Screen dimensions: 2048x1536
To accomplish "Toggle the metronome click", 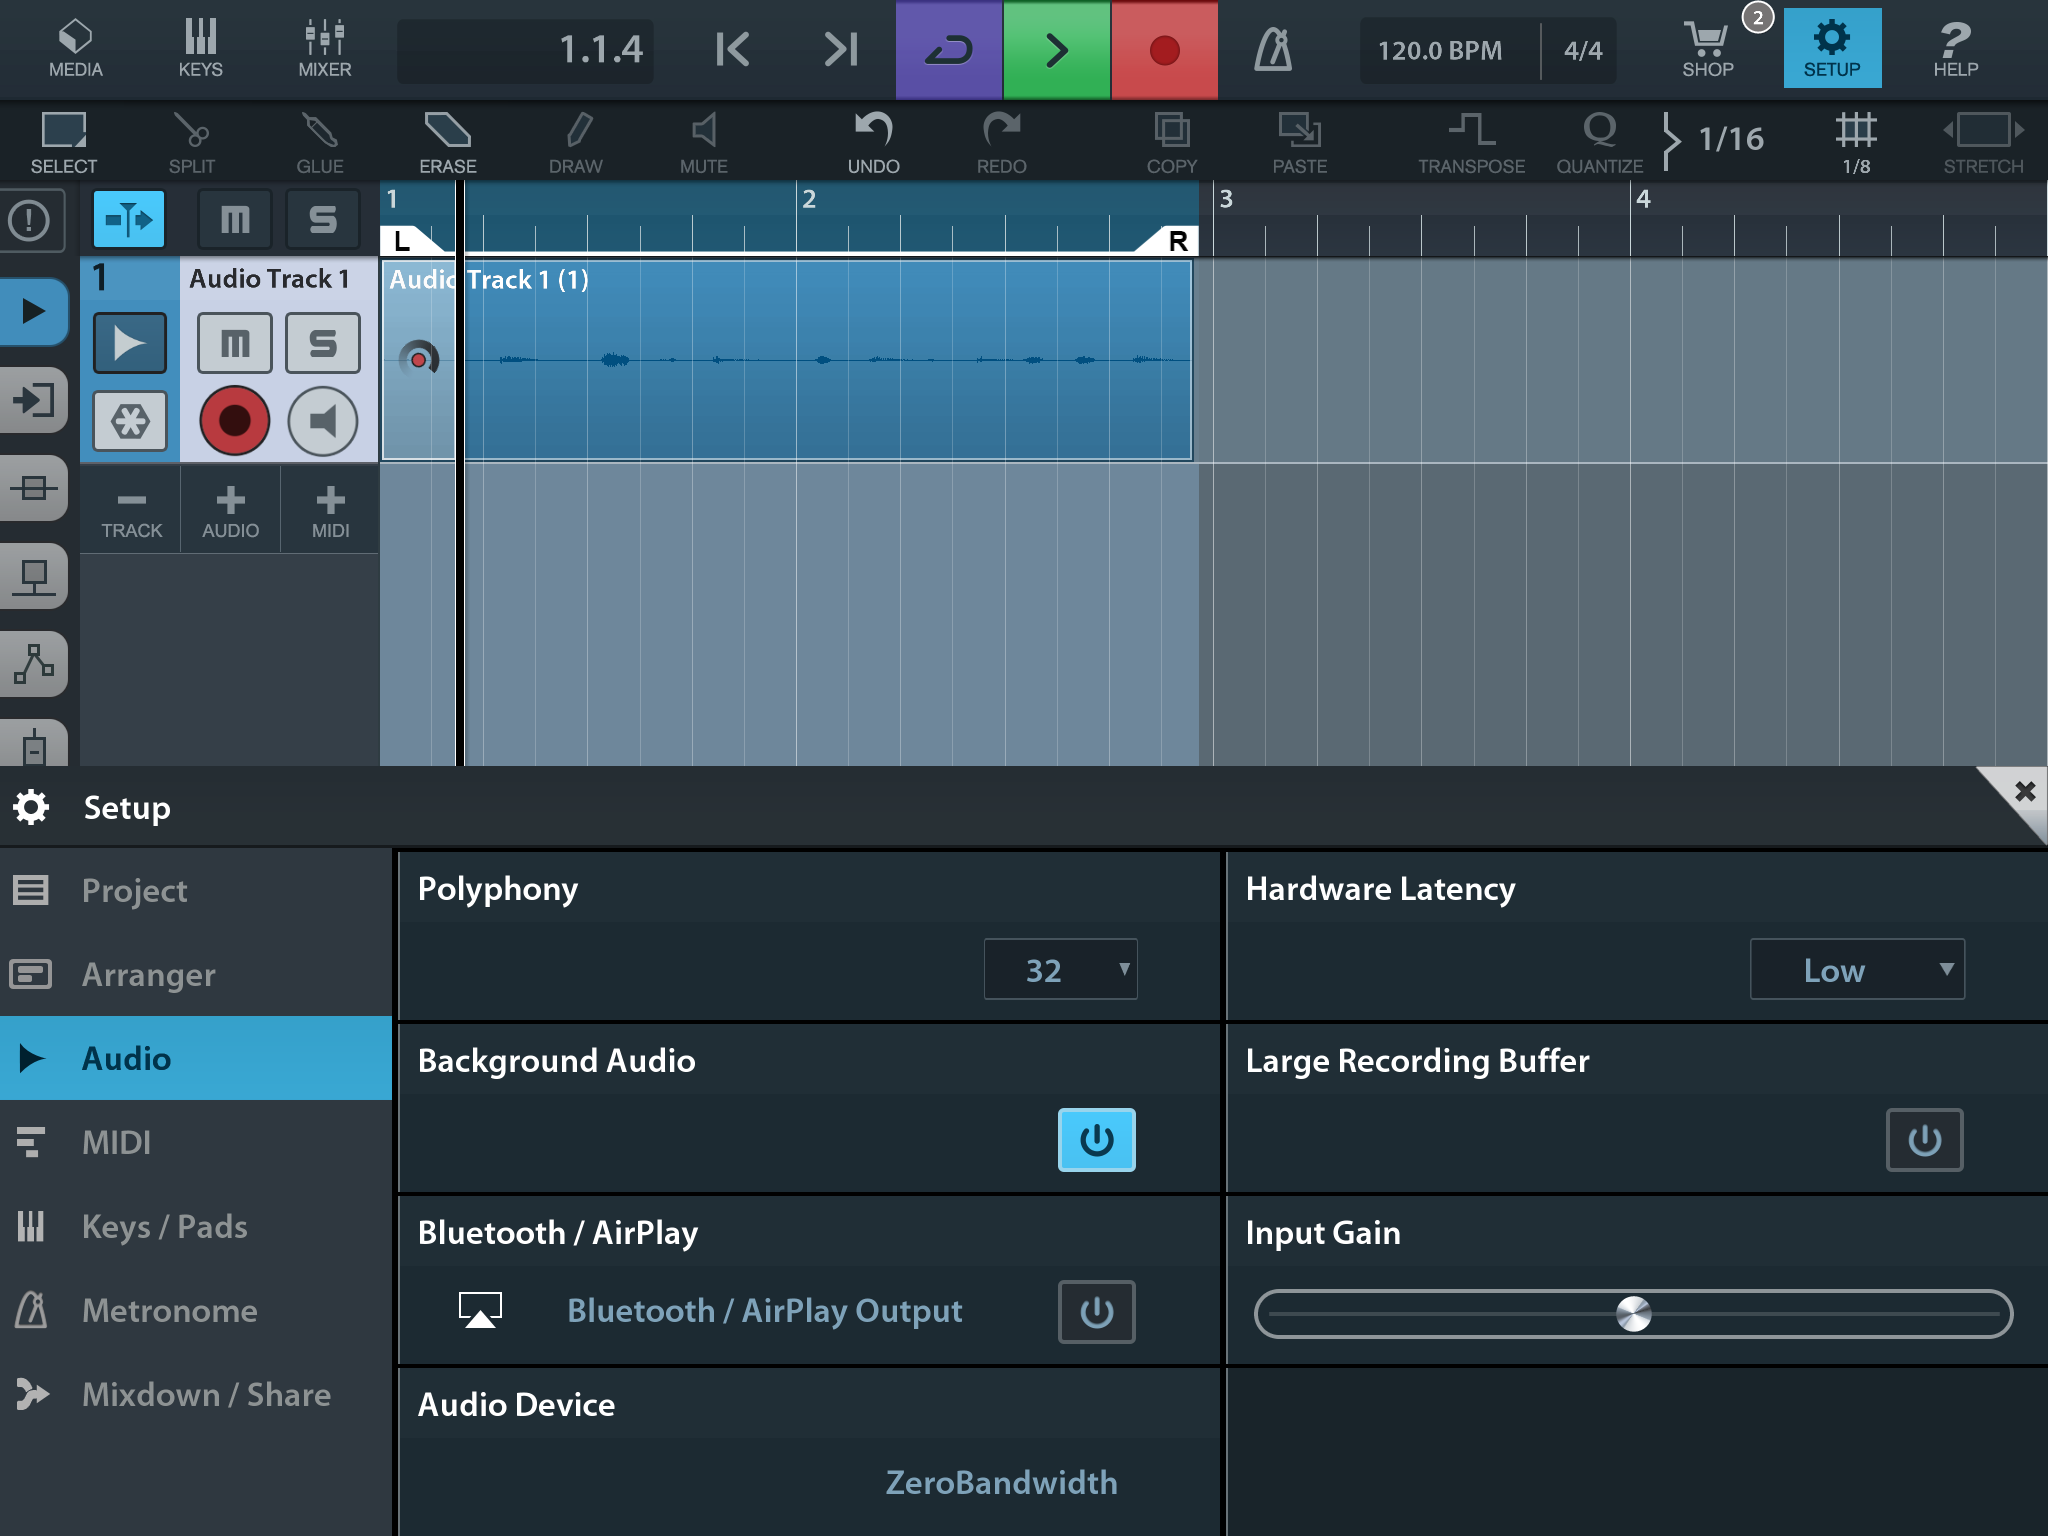I will click(x=1273, y=49).
